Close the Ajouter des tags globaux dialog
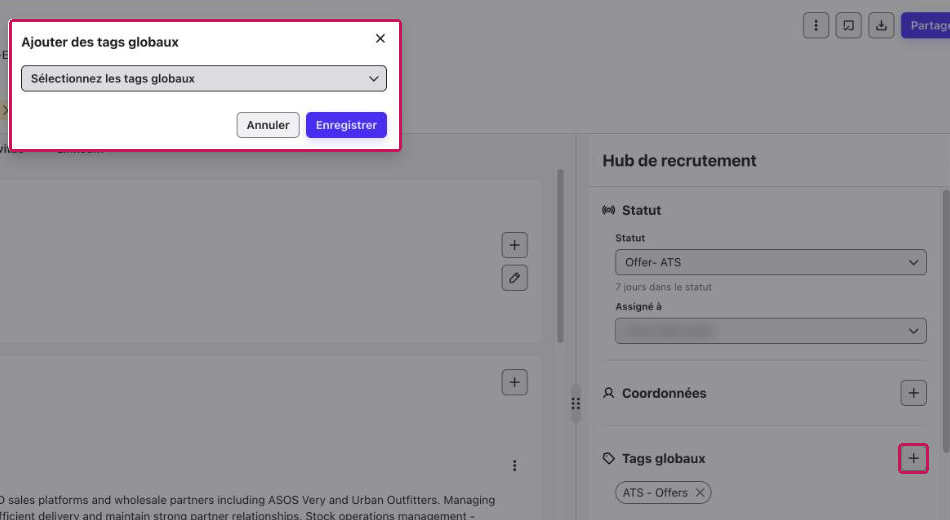The image size is (950, 520). pyautogui.click(x=380, y=38)
